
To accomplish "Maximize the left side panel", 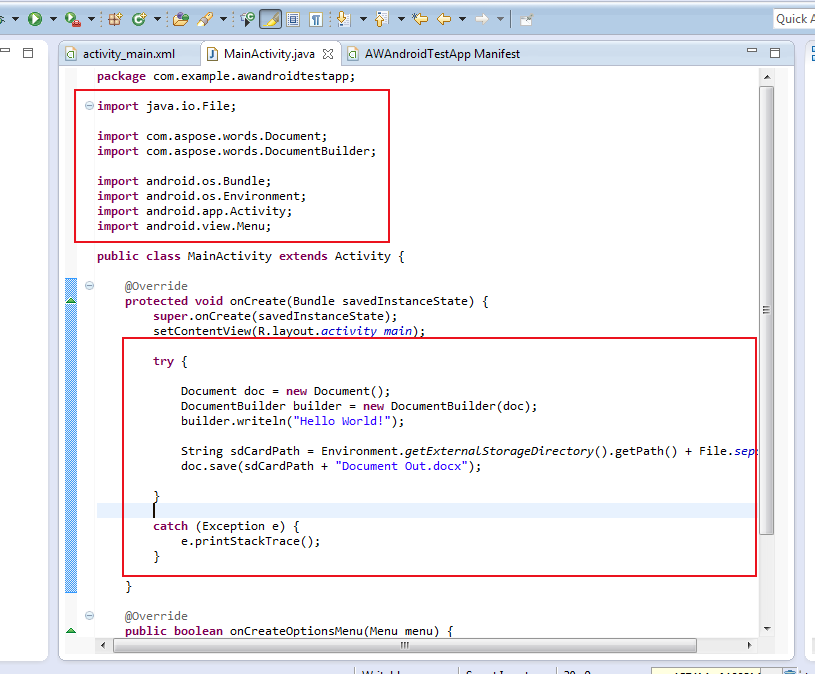I will pos(28,52).
